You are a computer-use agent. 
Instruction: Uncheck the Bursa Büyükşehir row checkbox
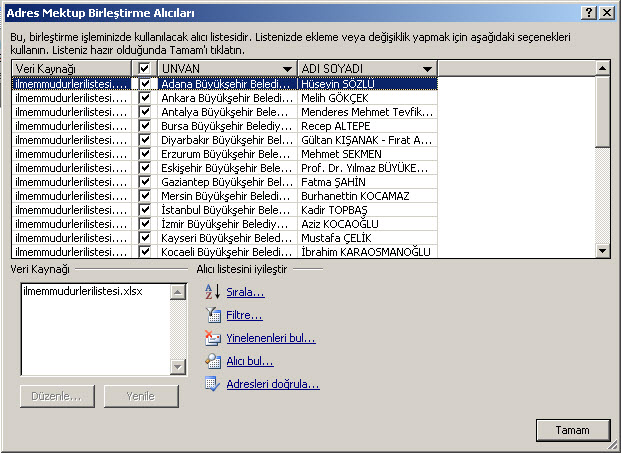point(145,126)
